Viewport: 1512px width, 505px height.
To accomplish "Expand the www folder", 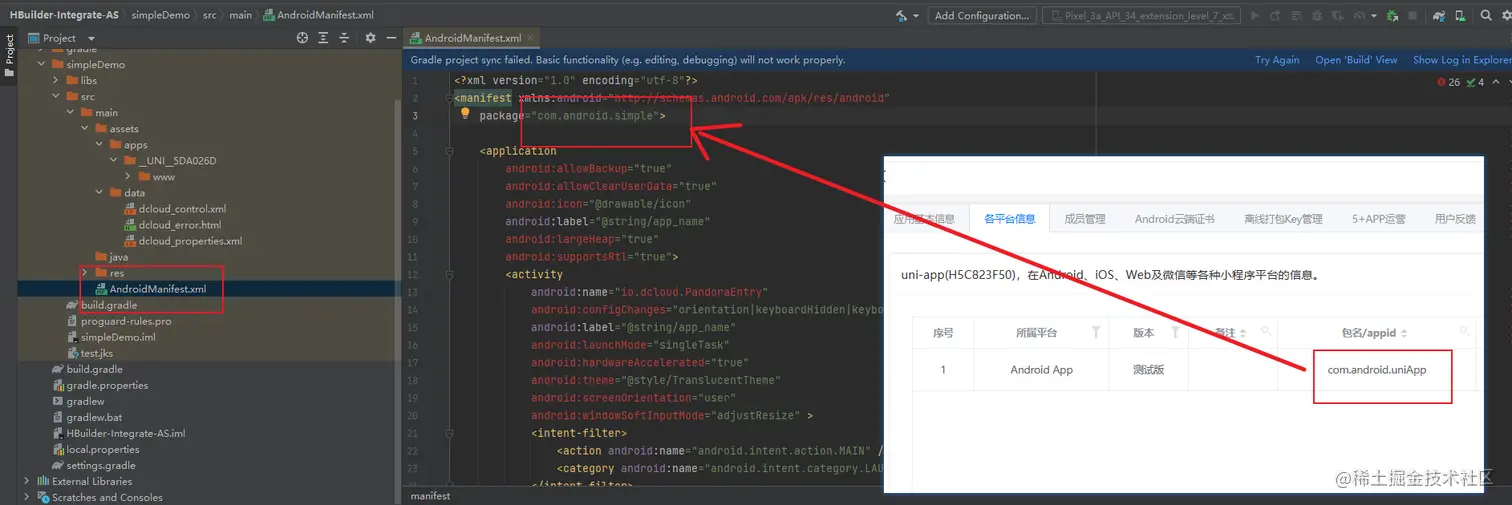I will tap(128, 176).
